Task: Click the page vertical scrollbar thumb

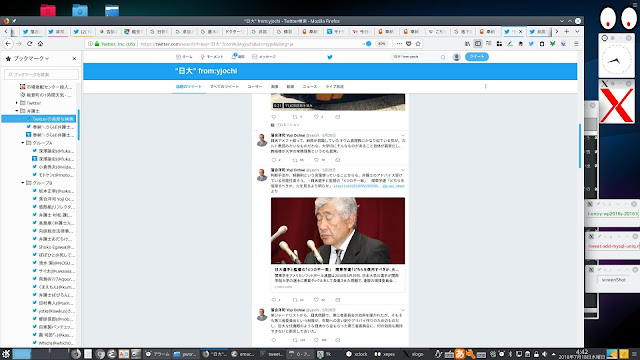Action: 580,145
